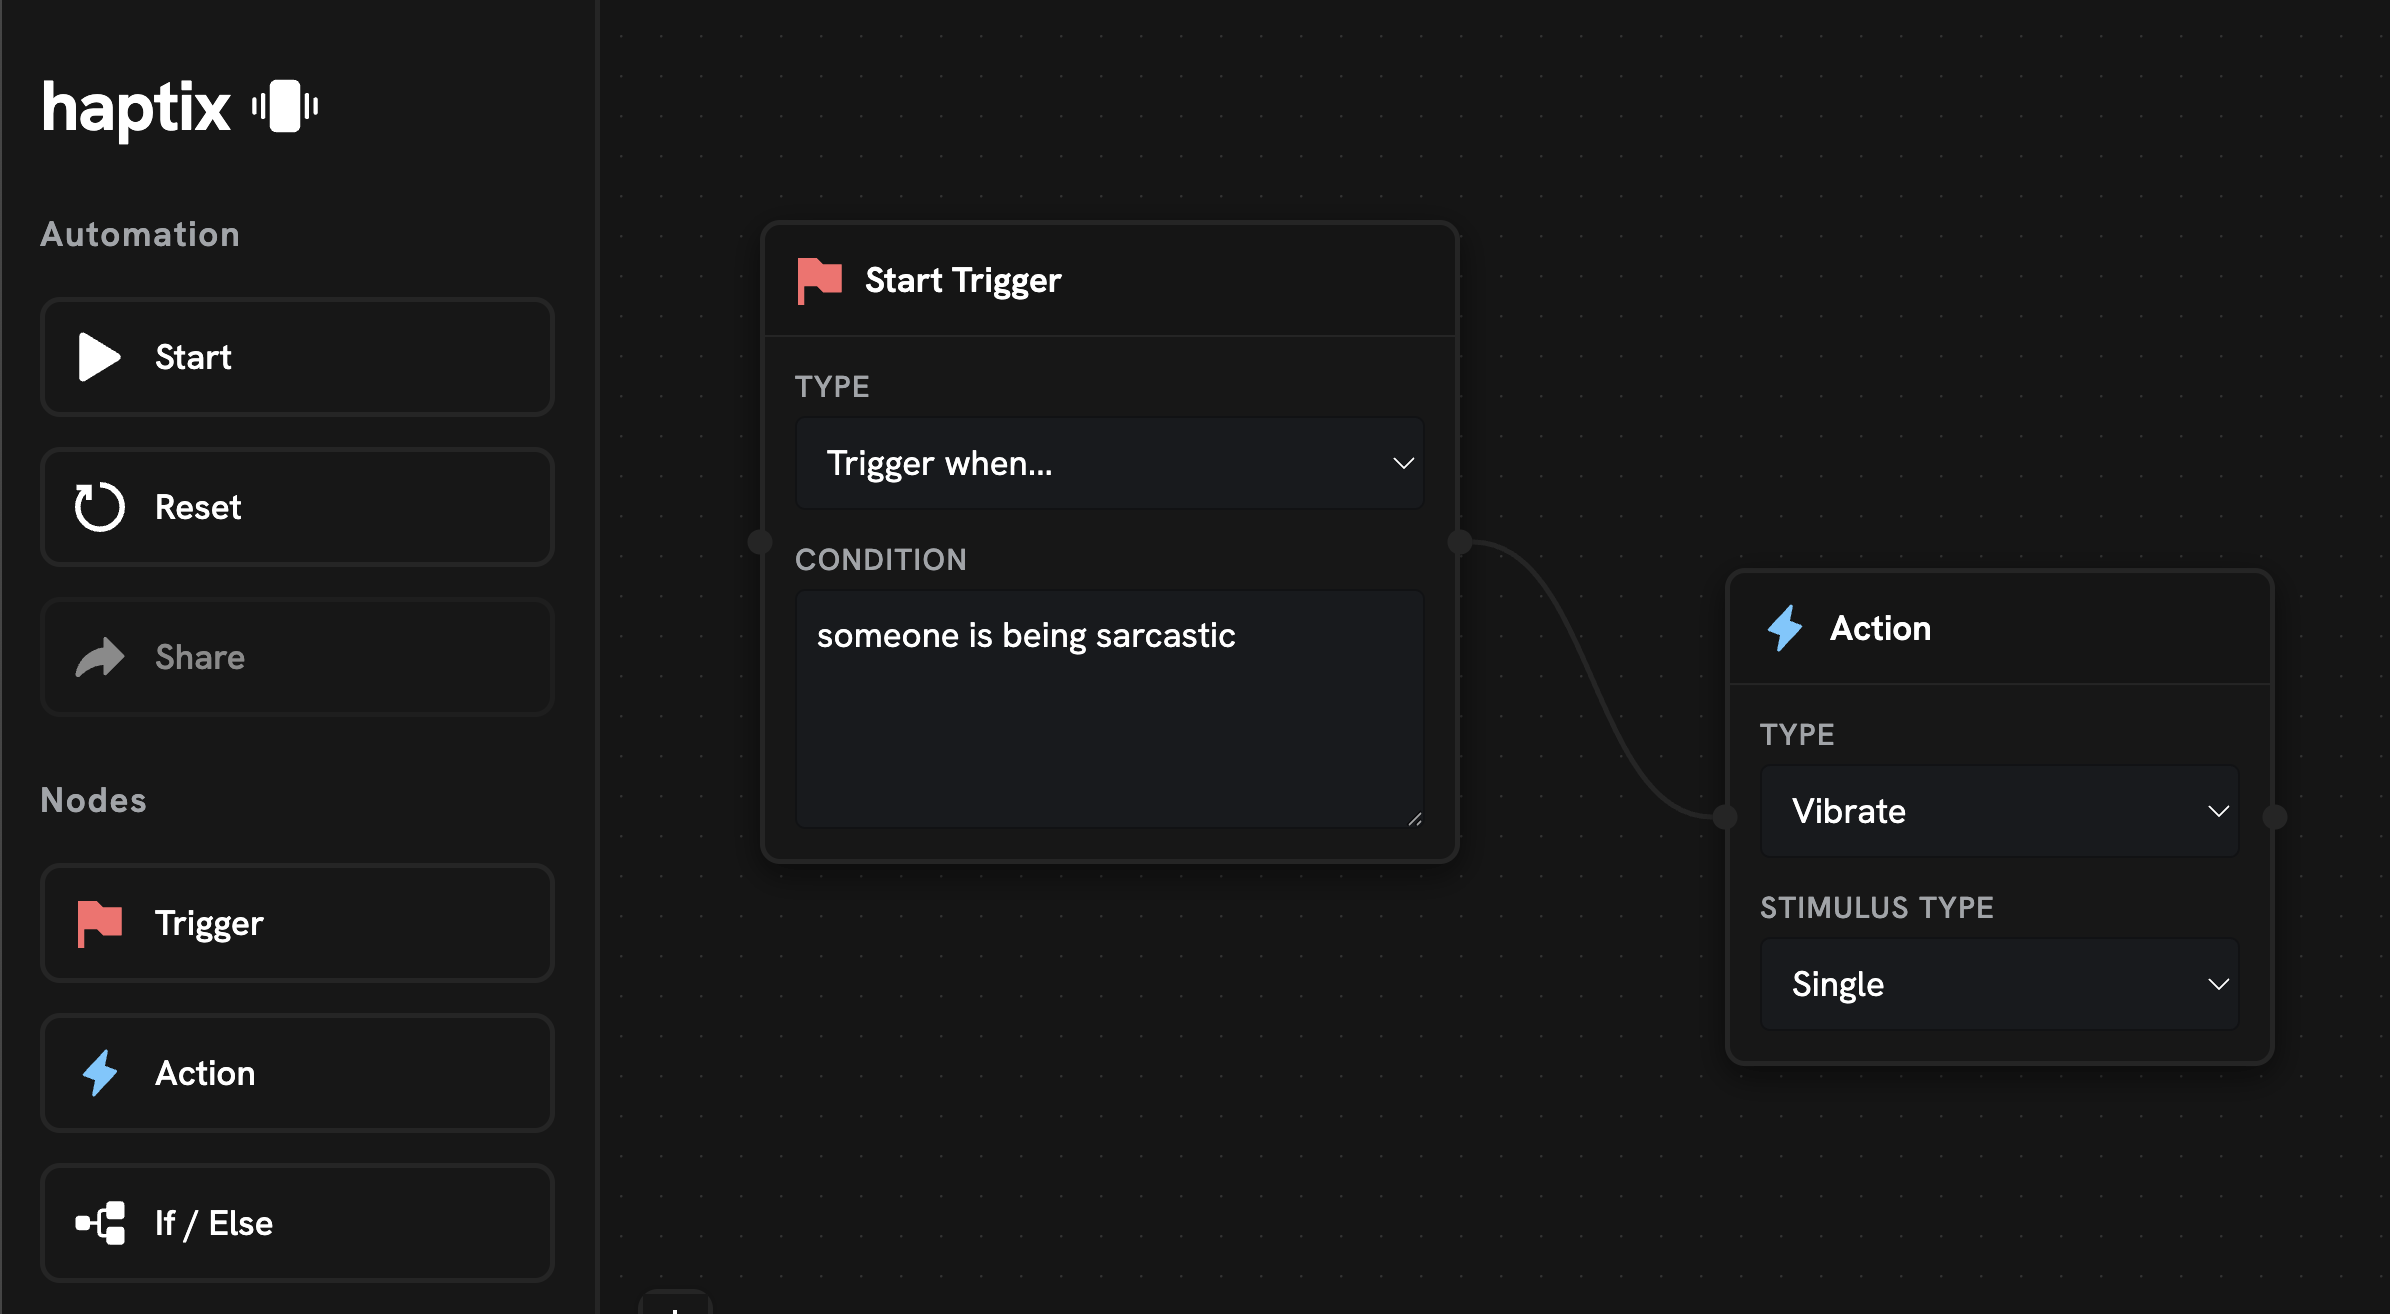Click the blue lightning bolt in Nodes list
This screenshot has width=2390, height=1314.
[99, 1073]
